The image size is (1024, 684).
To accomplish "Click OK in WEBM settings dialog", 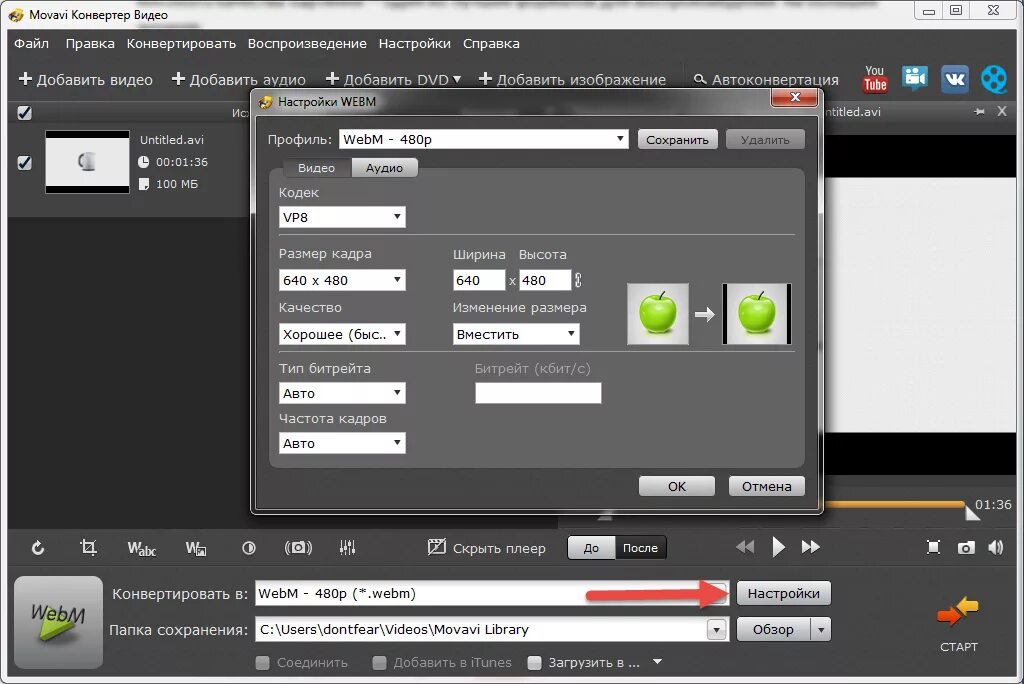I will (x=677, y=486).
